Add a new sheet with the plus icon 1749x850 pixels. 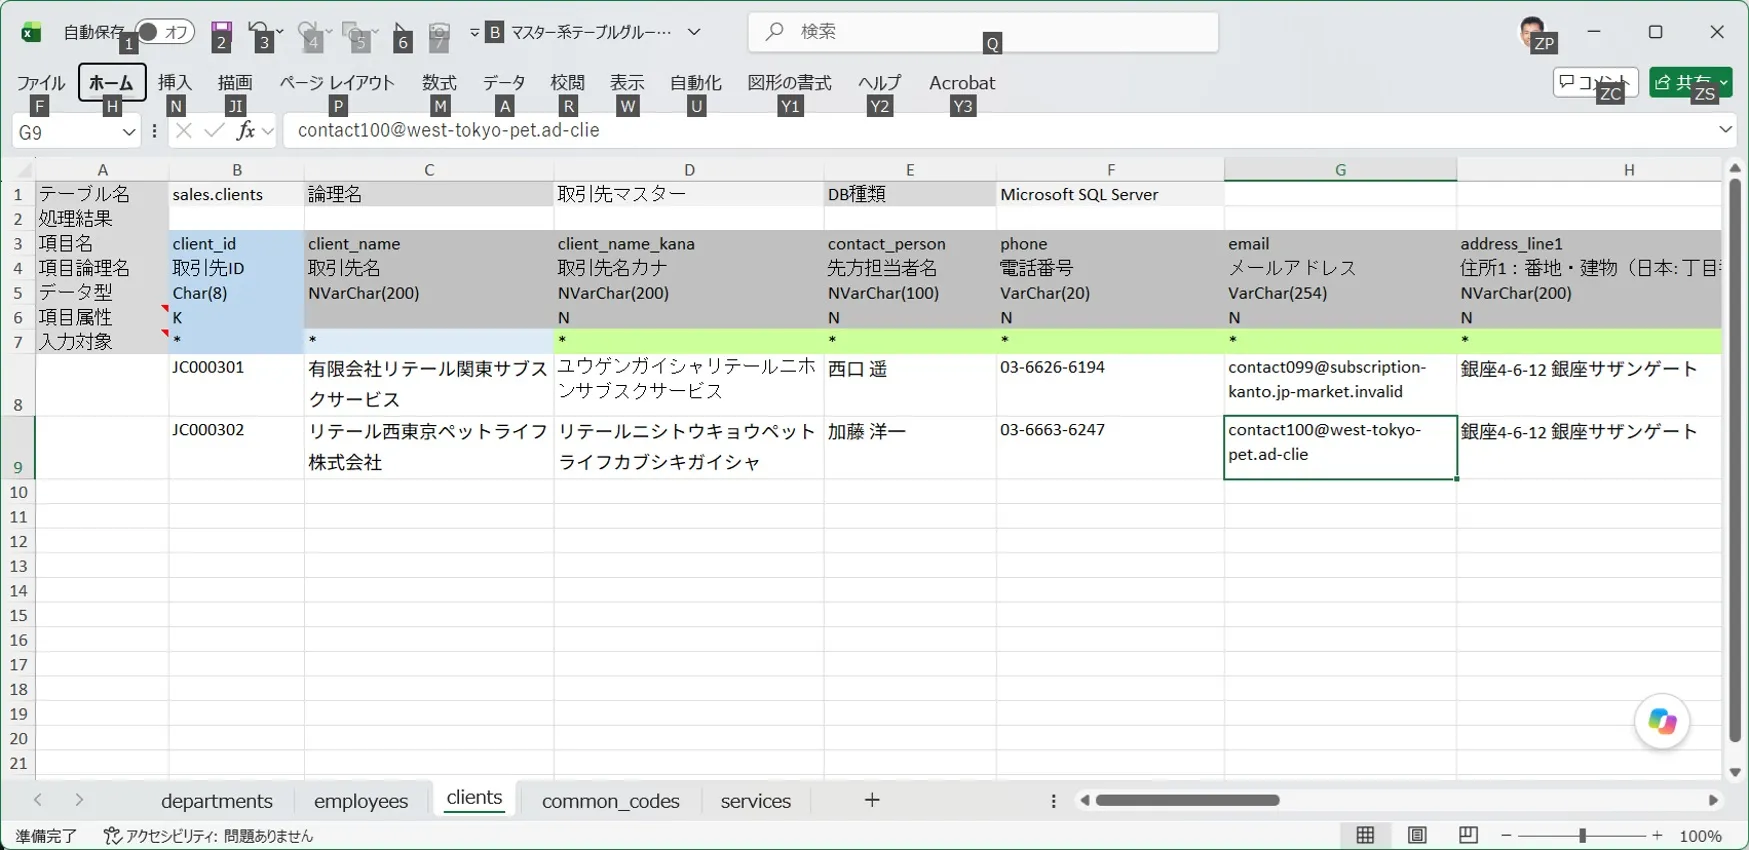tap(872, 800)
